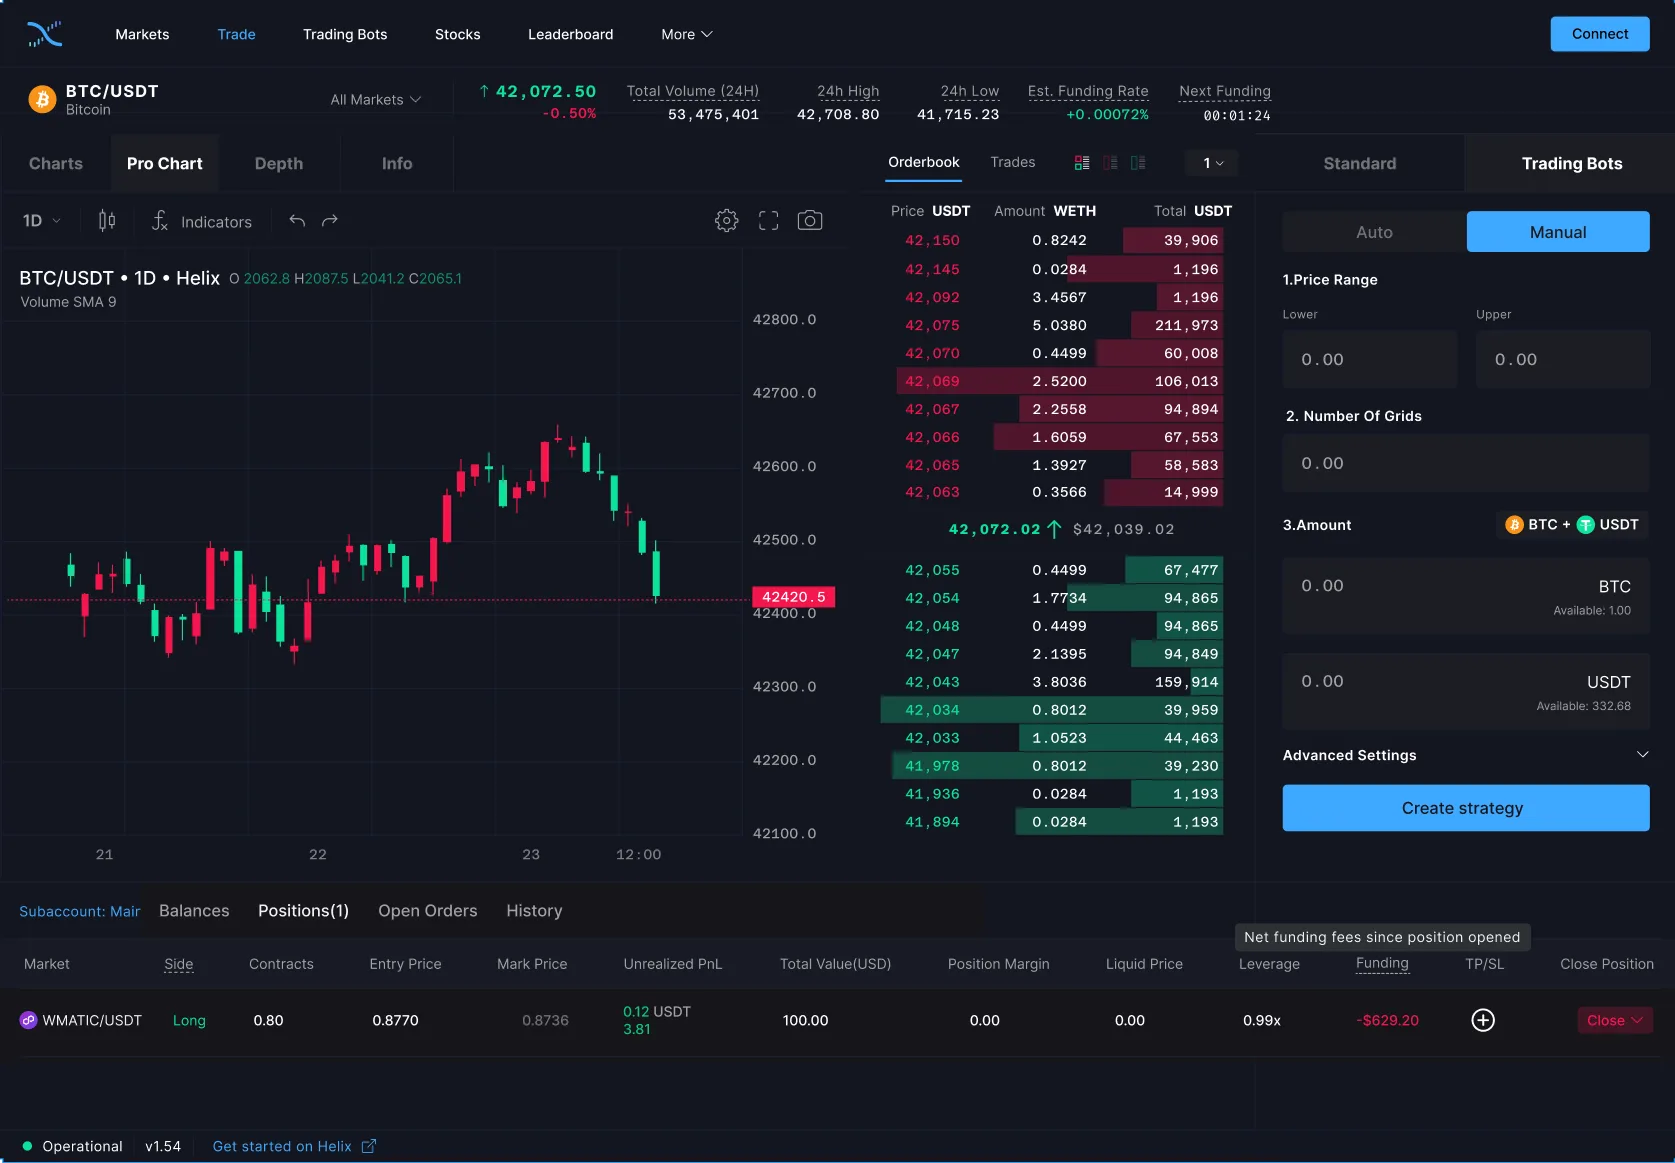Click the price up arrow in orderbook
Image resolution: width=1675 pixels, height=1163 pixels.
click(1054, 529)
